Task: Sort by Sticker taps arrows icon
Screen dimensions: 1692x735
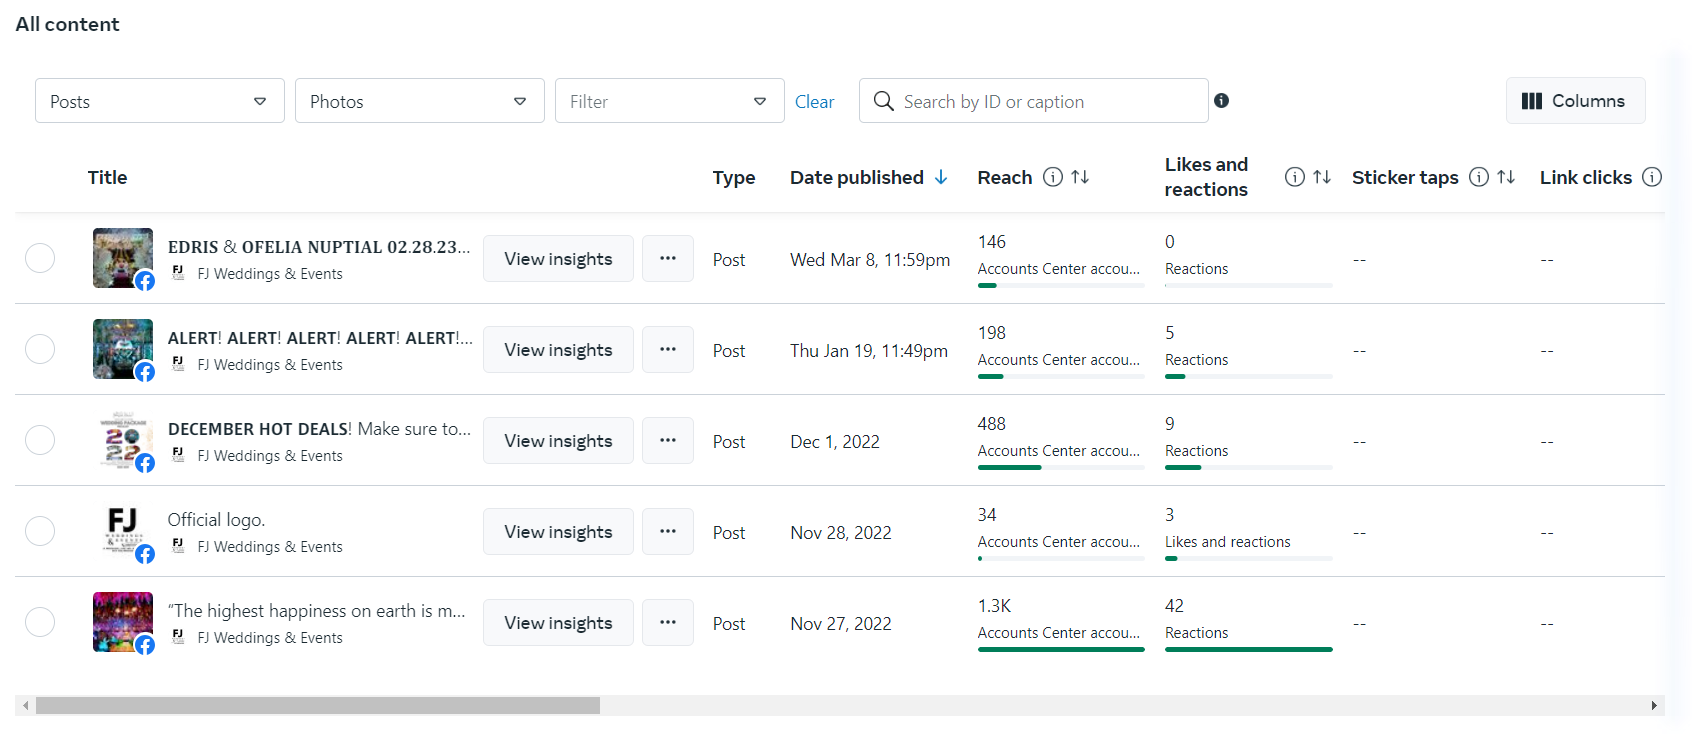Action: click(1506, 177)
